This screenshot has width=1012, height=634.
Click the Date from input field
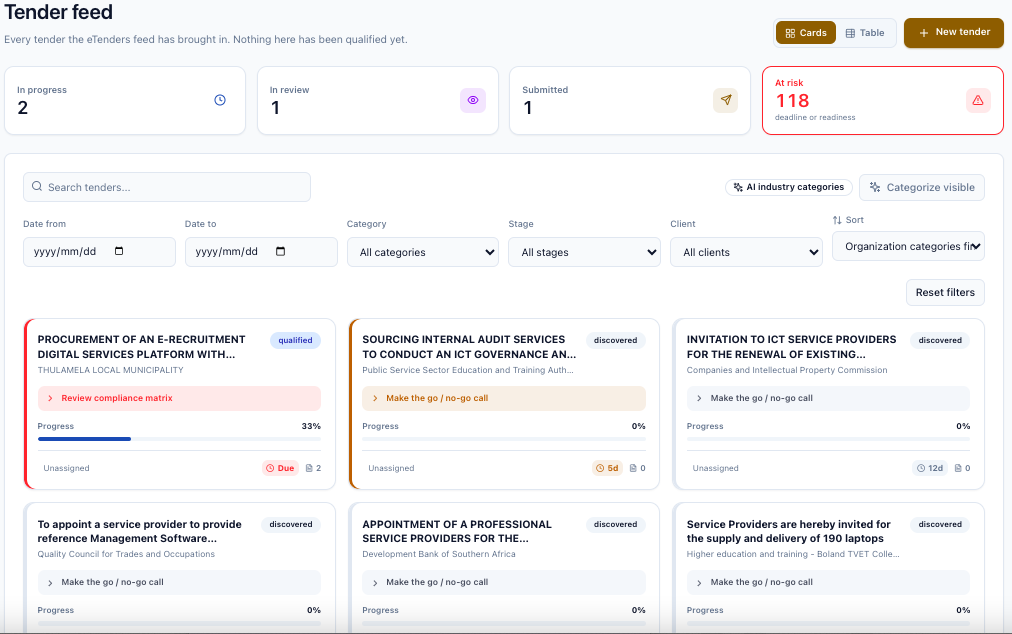(x=99, y=252)
